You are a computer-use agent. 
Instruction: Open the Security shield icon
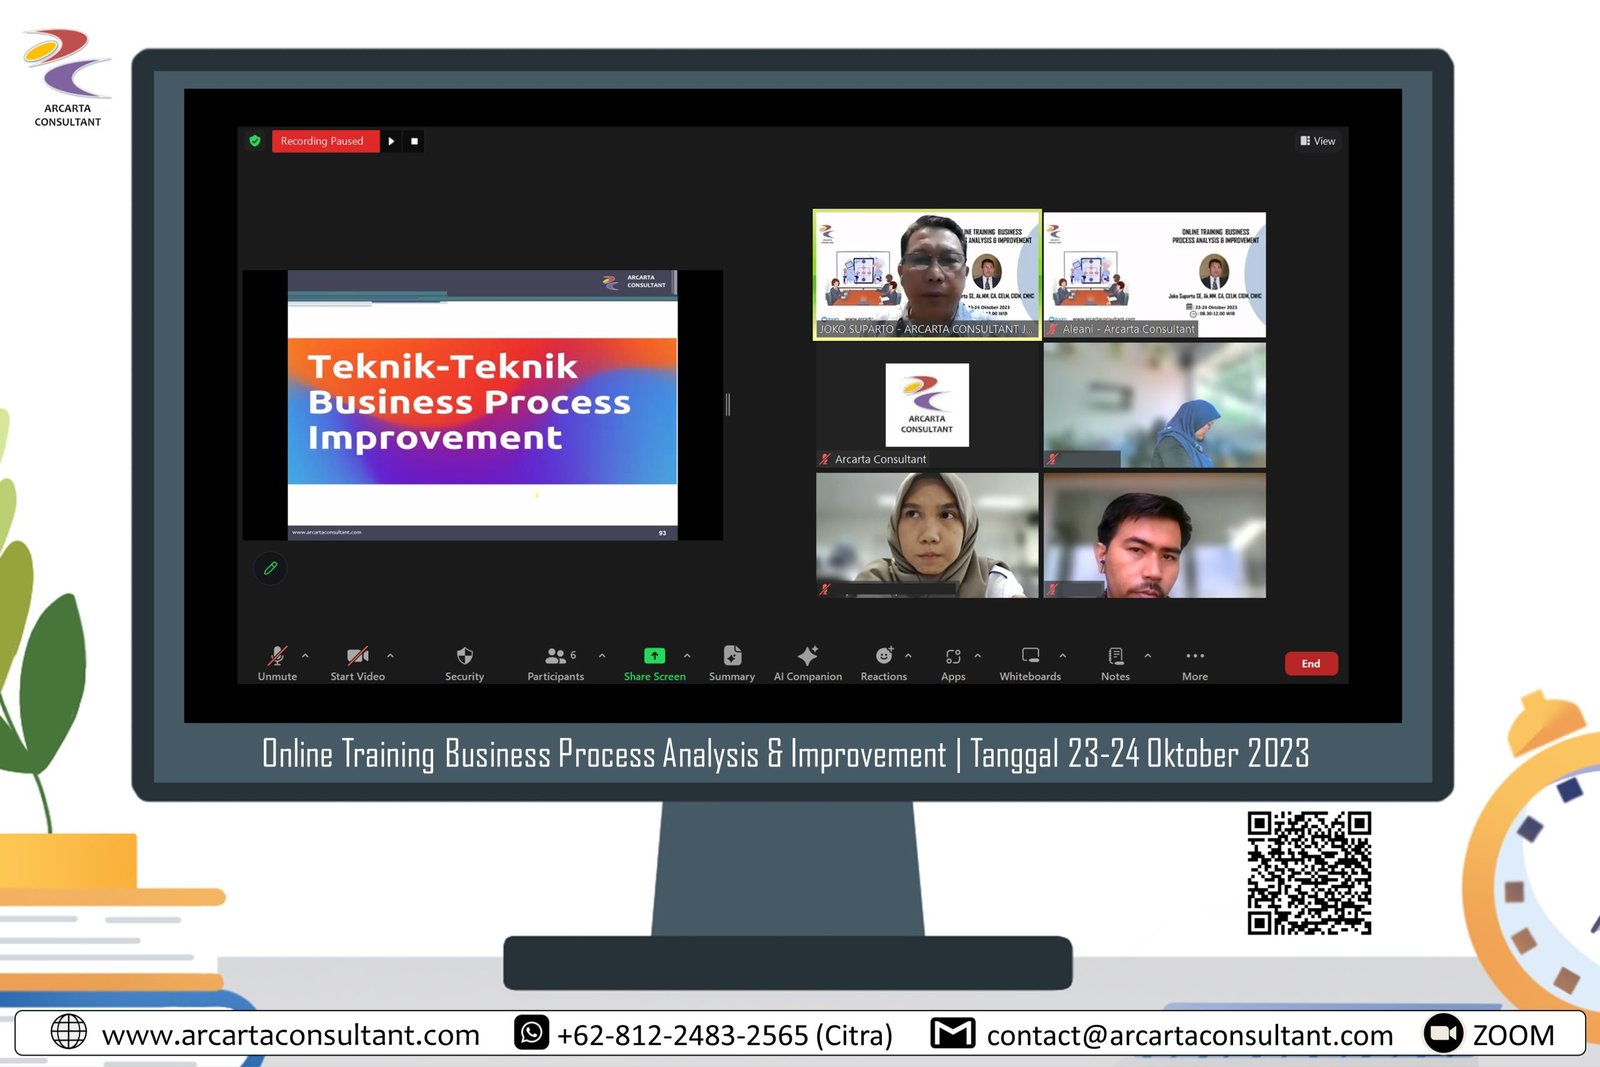pyautogui.click(x=464, y=657)
